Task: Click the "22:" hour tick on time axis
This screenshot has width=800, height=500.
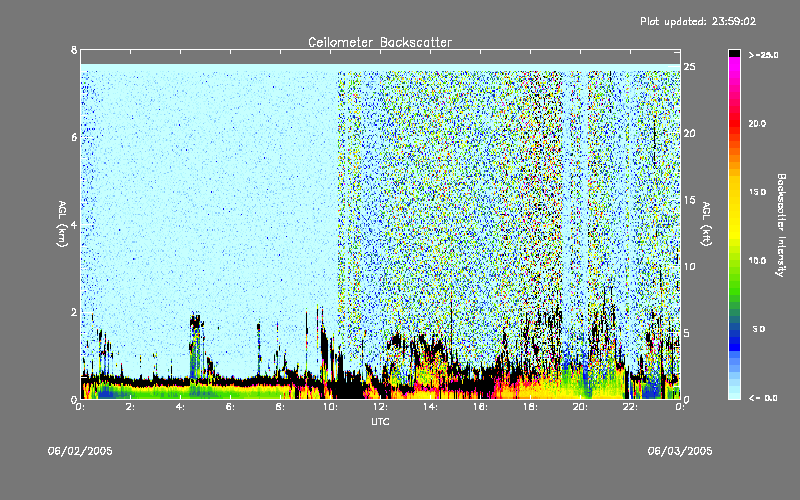Action: (630, 407)
